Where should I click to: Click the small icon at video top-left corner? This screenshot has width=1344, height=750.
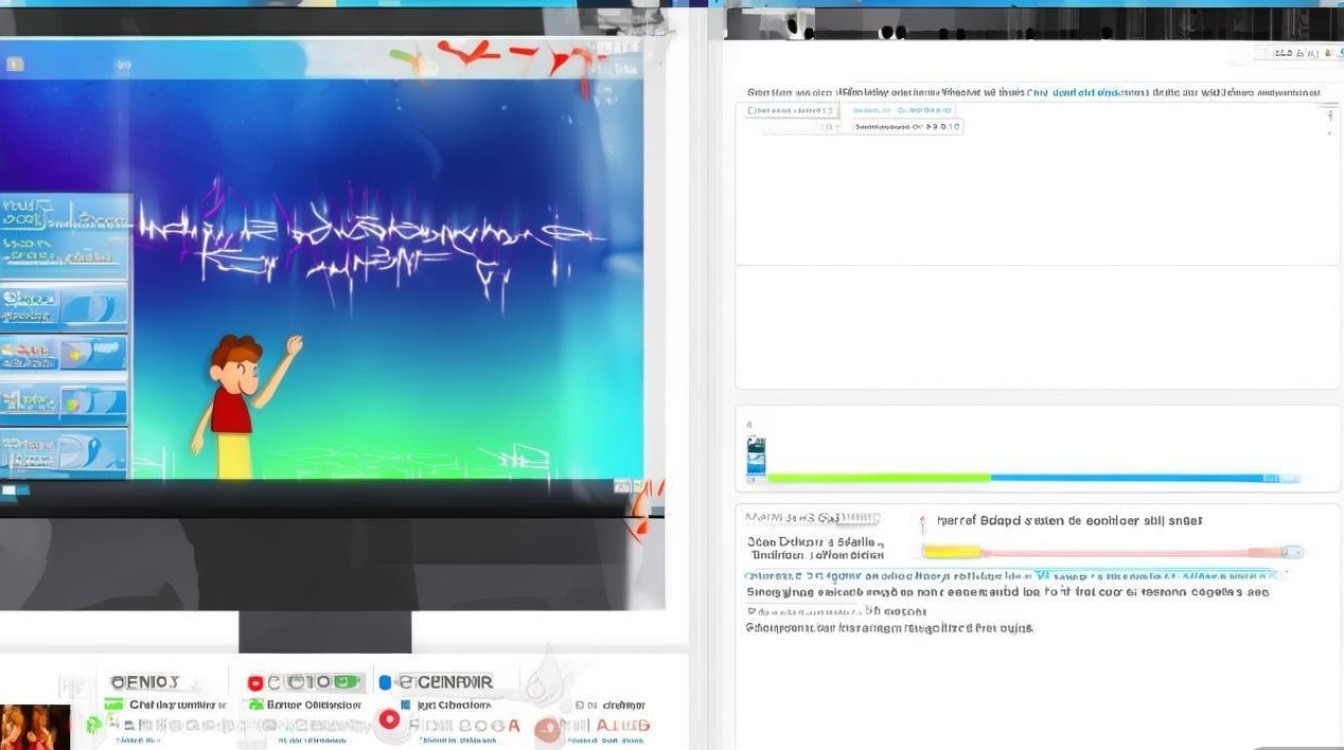pyautogui.click(x=15, y=64)
